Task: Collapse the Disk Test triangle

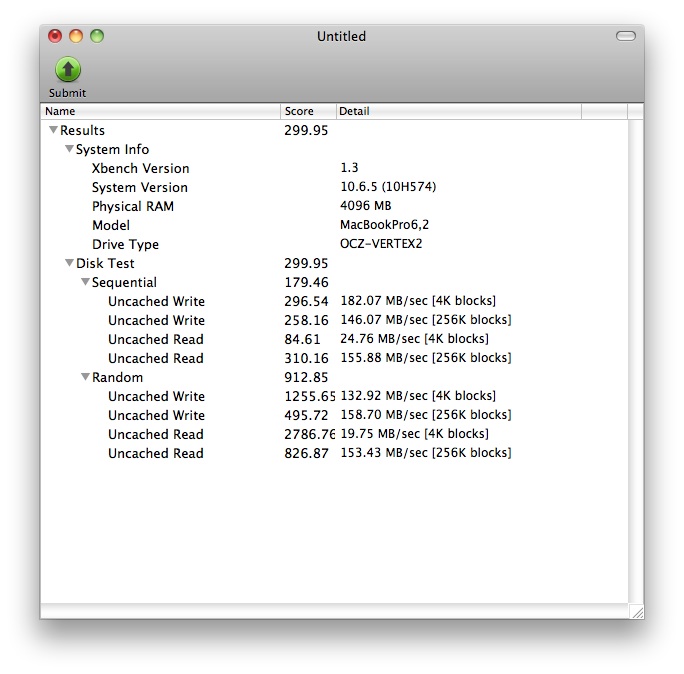Action: (x=69, y=263)
